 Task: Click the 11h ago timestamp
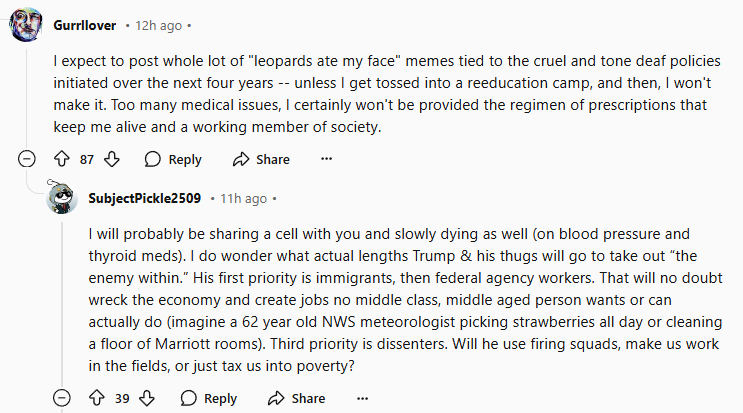pyautogui.click(x=242, y=198)
